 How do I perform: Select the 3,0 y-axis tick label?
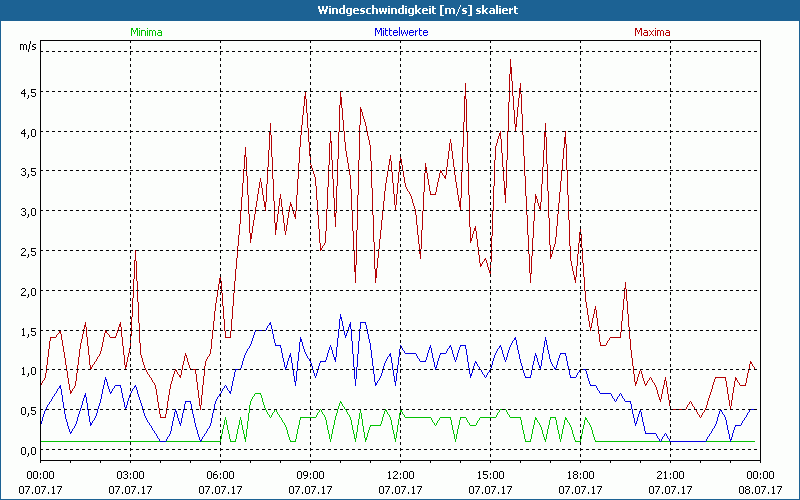click(x=27, y=211)
